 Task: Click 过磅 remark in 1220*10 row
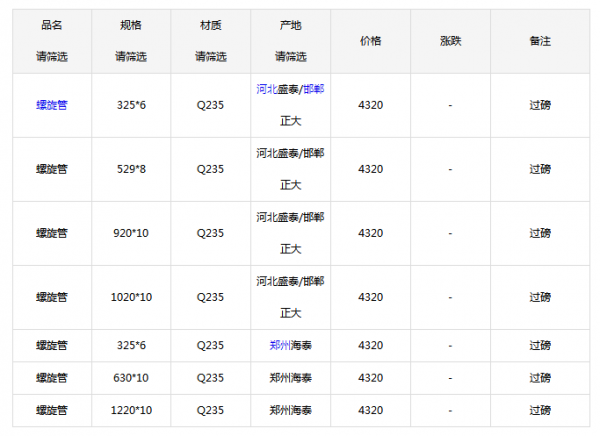(540, 410)
